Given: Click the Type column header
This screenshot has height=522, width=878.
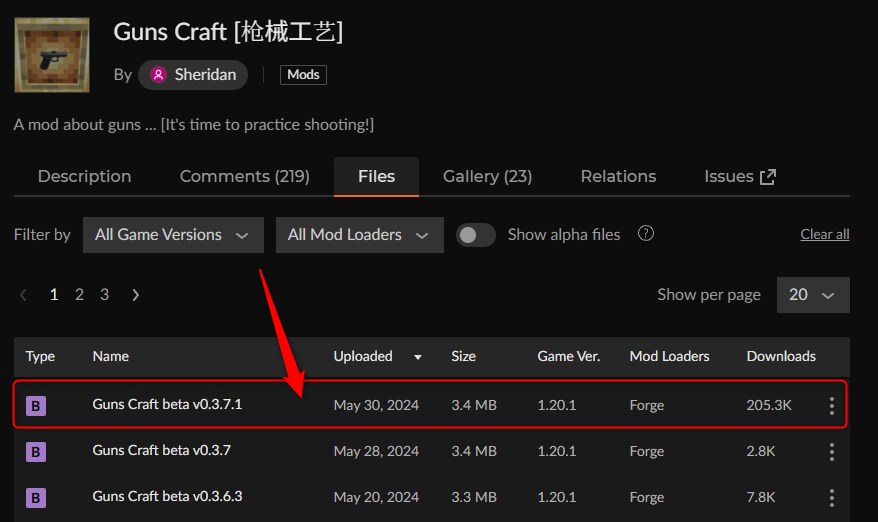Looking at the screenshot, I should coord(40,356).
